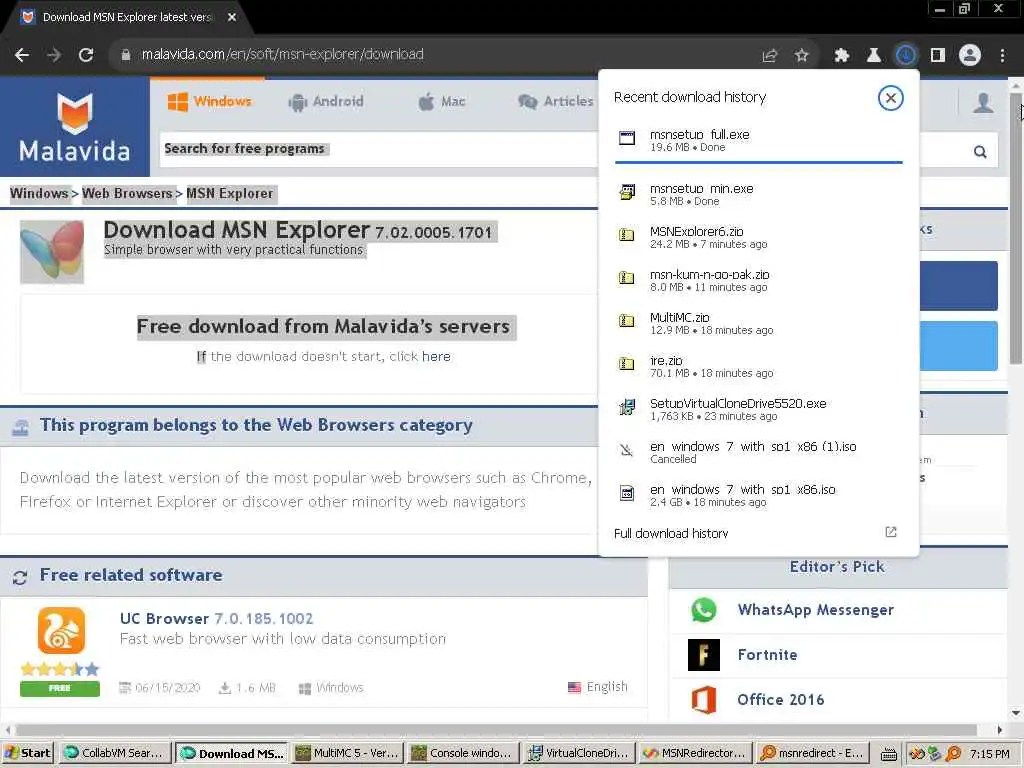Open the side panel icon
The width and height of the screenshot is (1024, 768).
938,56
